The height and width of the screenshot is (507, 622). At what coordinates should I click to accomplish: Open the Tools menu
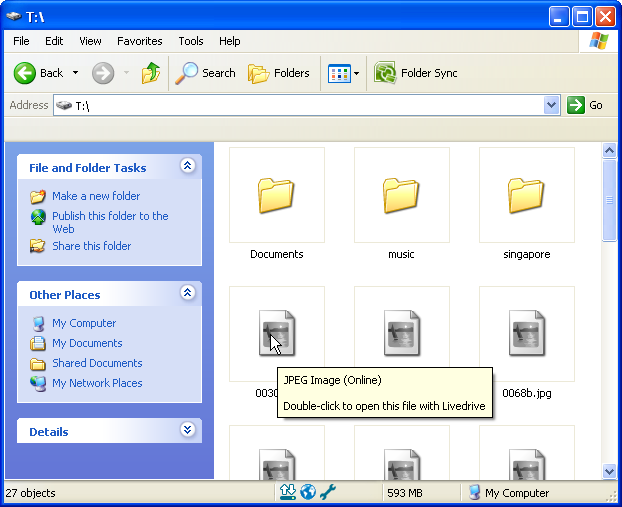point(191,41)
